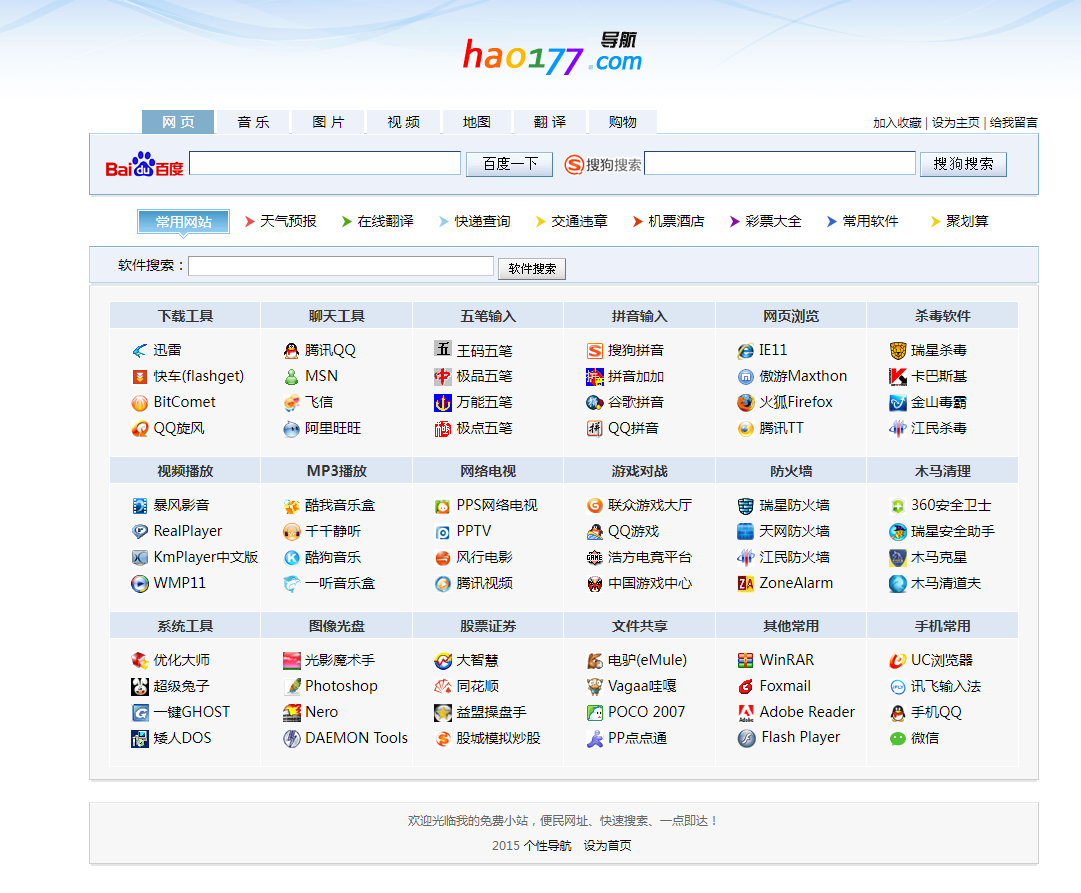This screenshot has height=893, width=1081.
Task: Click the RealPlayer icon
Action: [139, 532]
